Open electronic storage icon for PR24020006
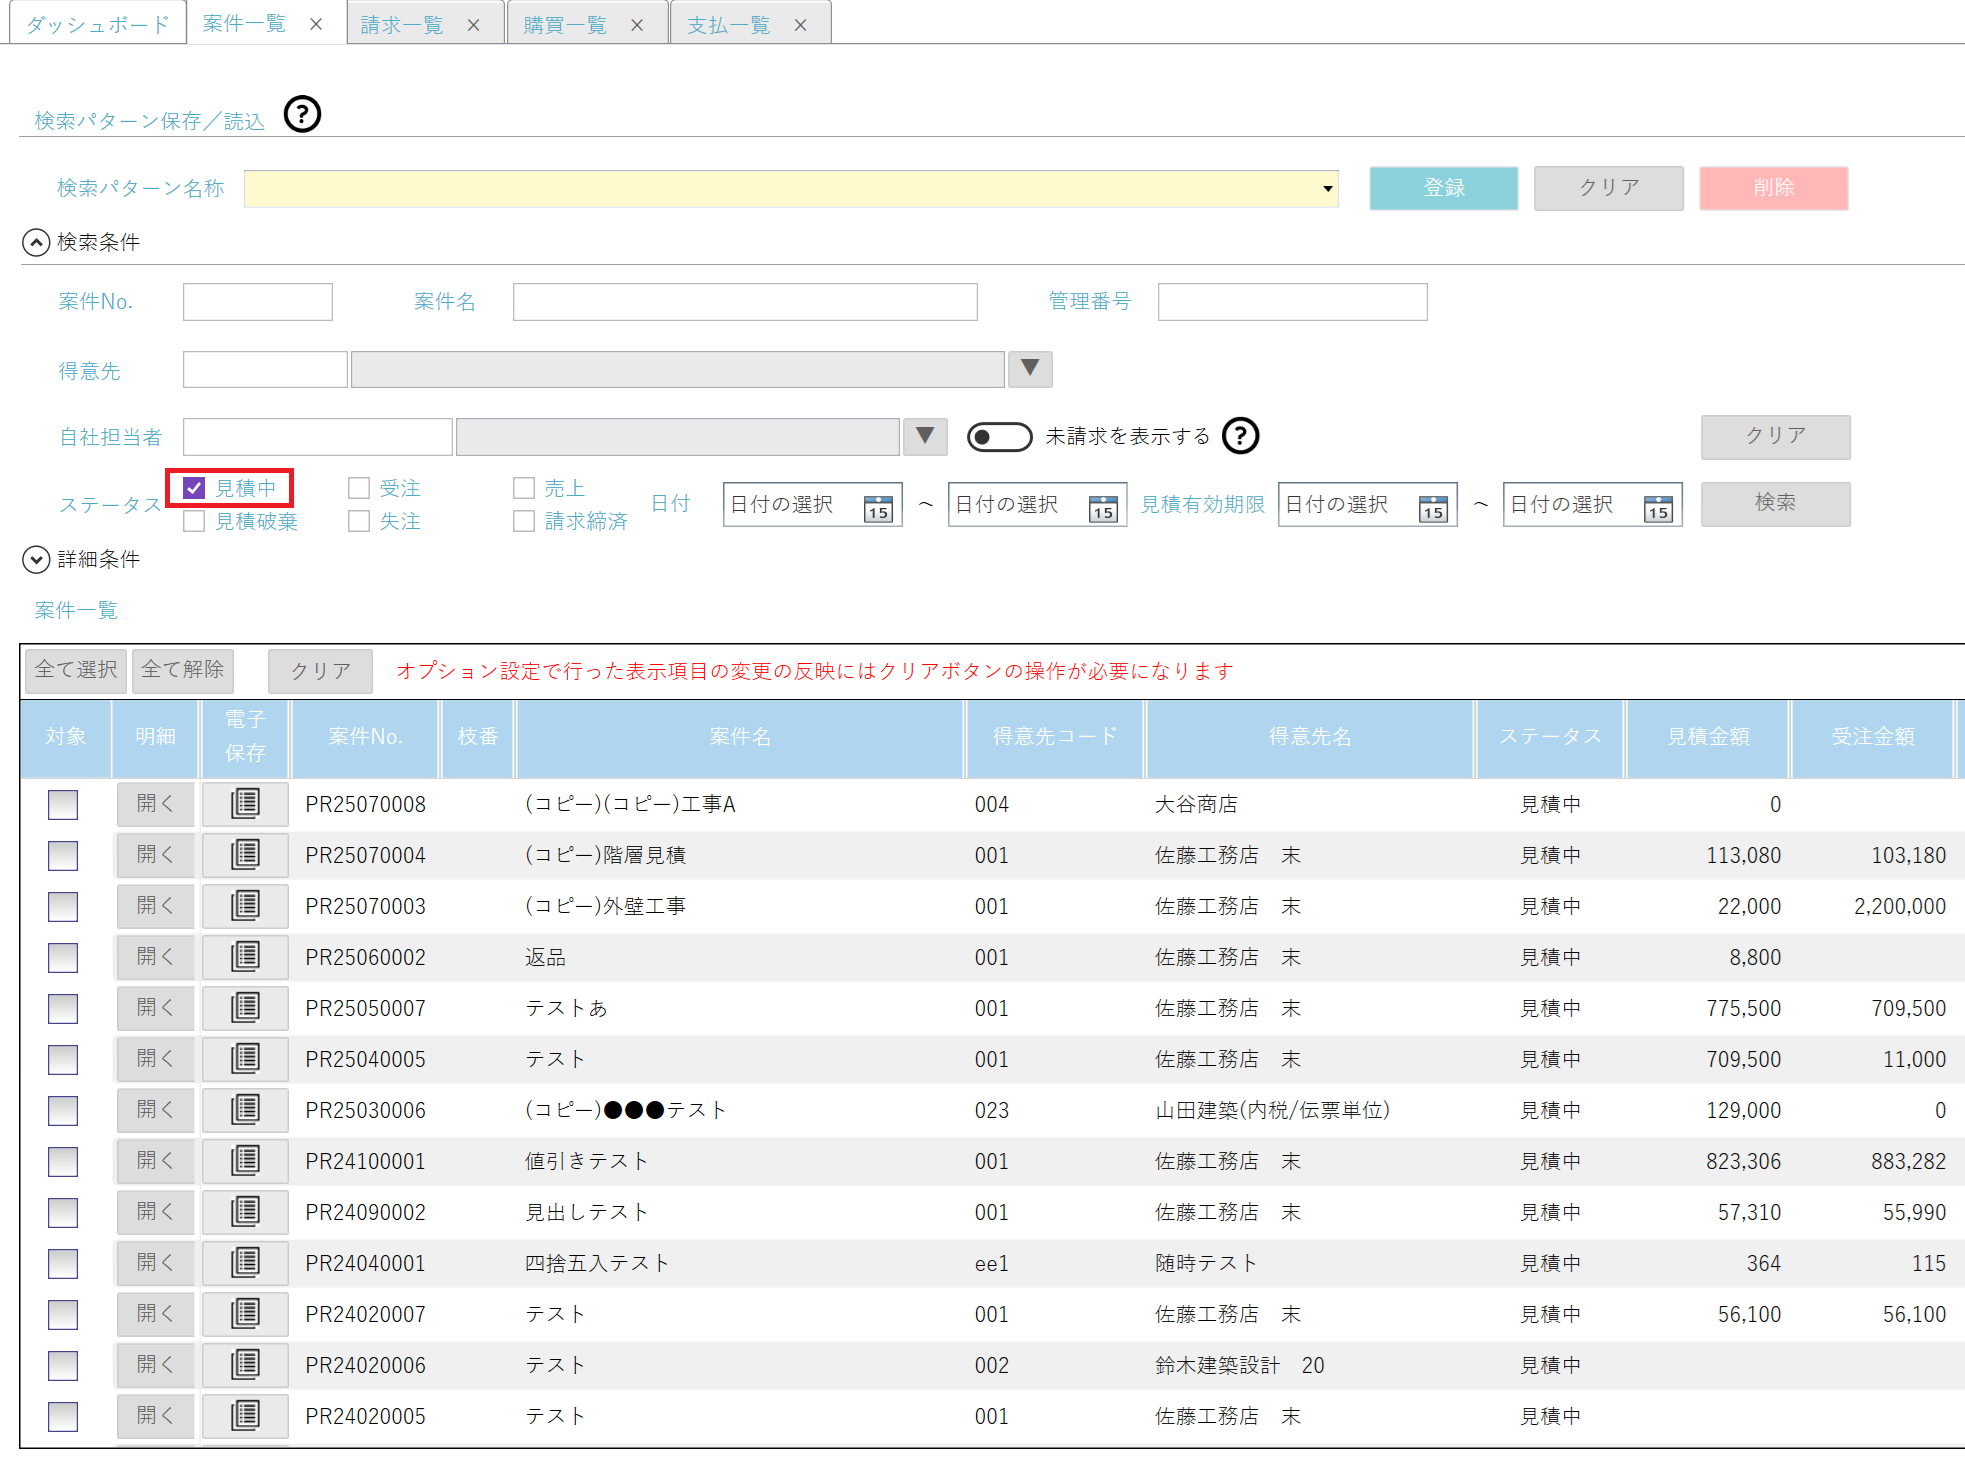Viewport: 1965px width, 1476px height. click(x=245, y=1365)
